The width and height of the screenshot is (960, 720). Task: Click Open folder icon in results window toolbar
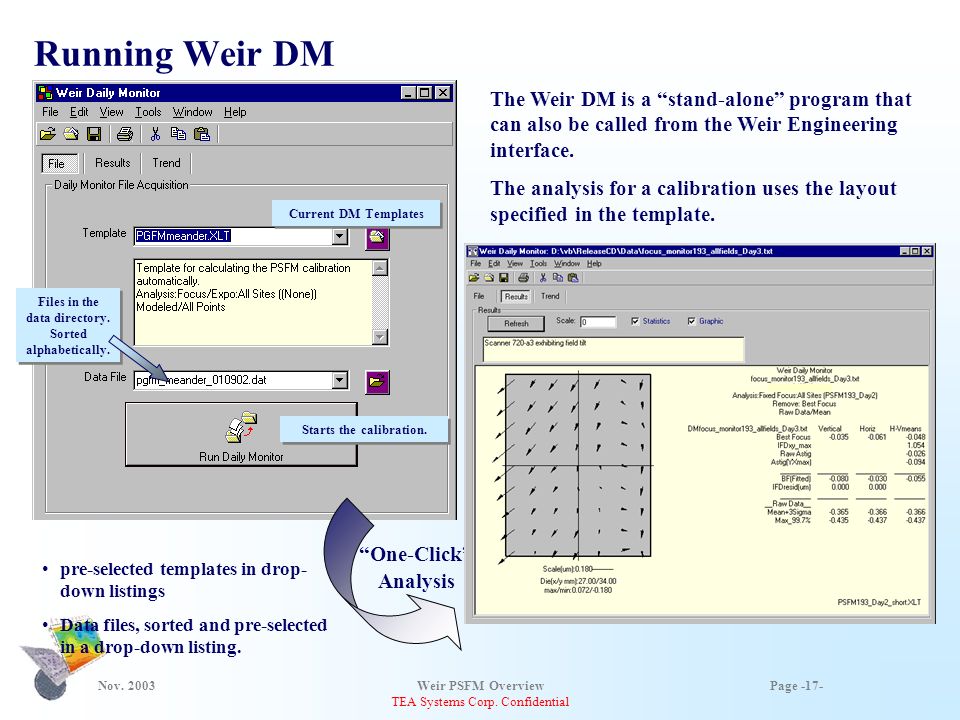[x=474, y=278]
